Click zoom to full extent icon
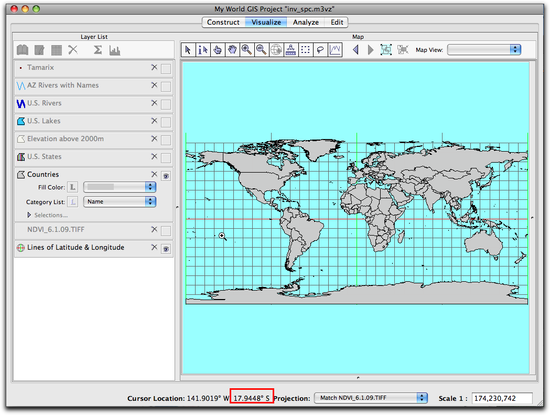550x415 pixels. click(386, 50)
